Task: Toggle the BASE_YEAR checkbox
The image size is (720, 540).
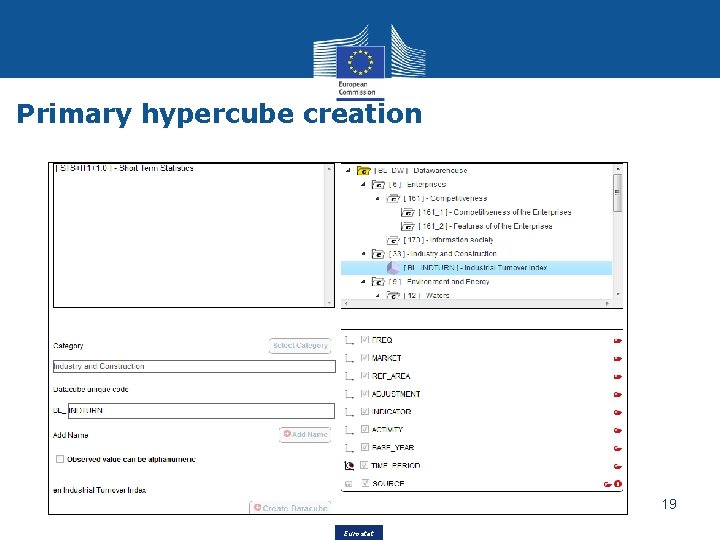Action: point(365,447)
